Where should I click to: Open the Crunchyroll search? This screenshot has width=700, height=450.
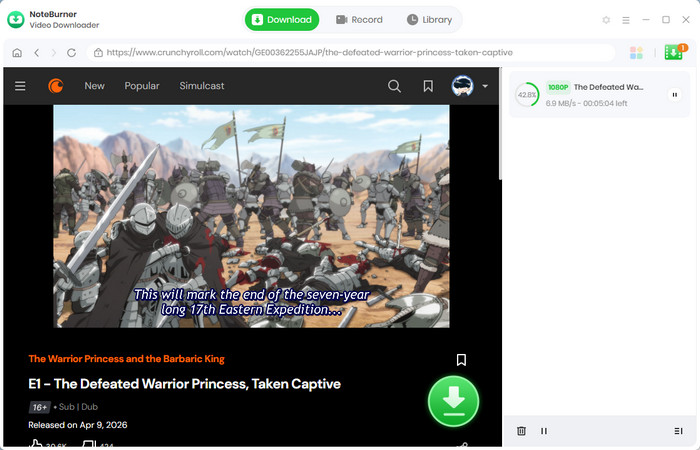click(394, 86)
